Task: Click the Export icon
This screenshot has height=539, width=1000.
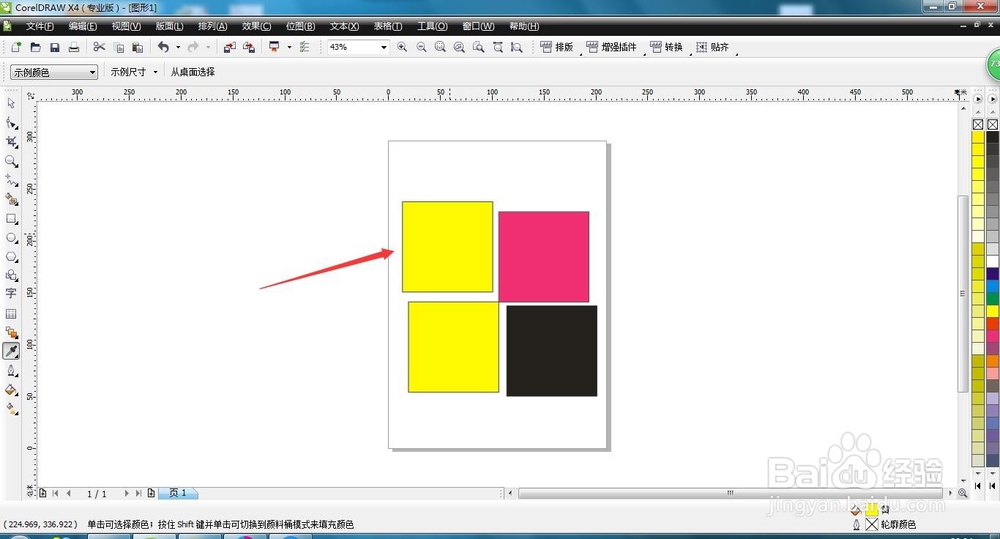Action: pyautogui.click(x=249, y=47)
